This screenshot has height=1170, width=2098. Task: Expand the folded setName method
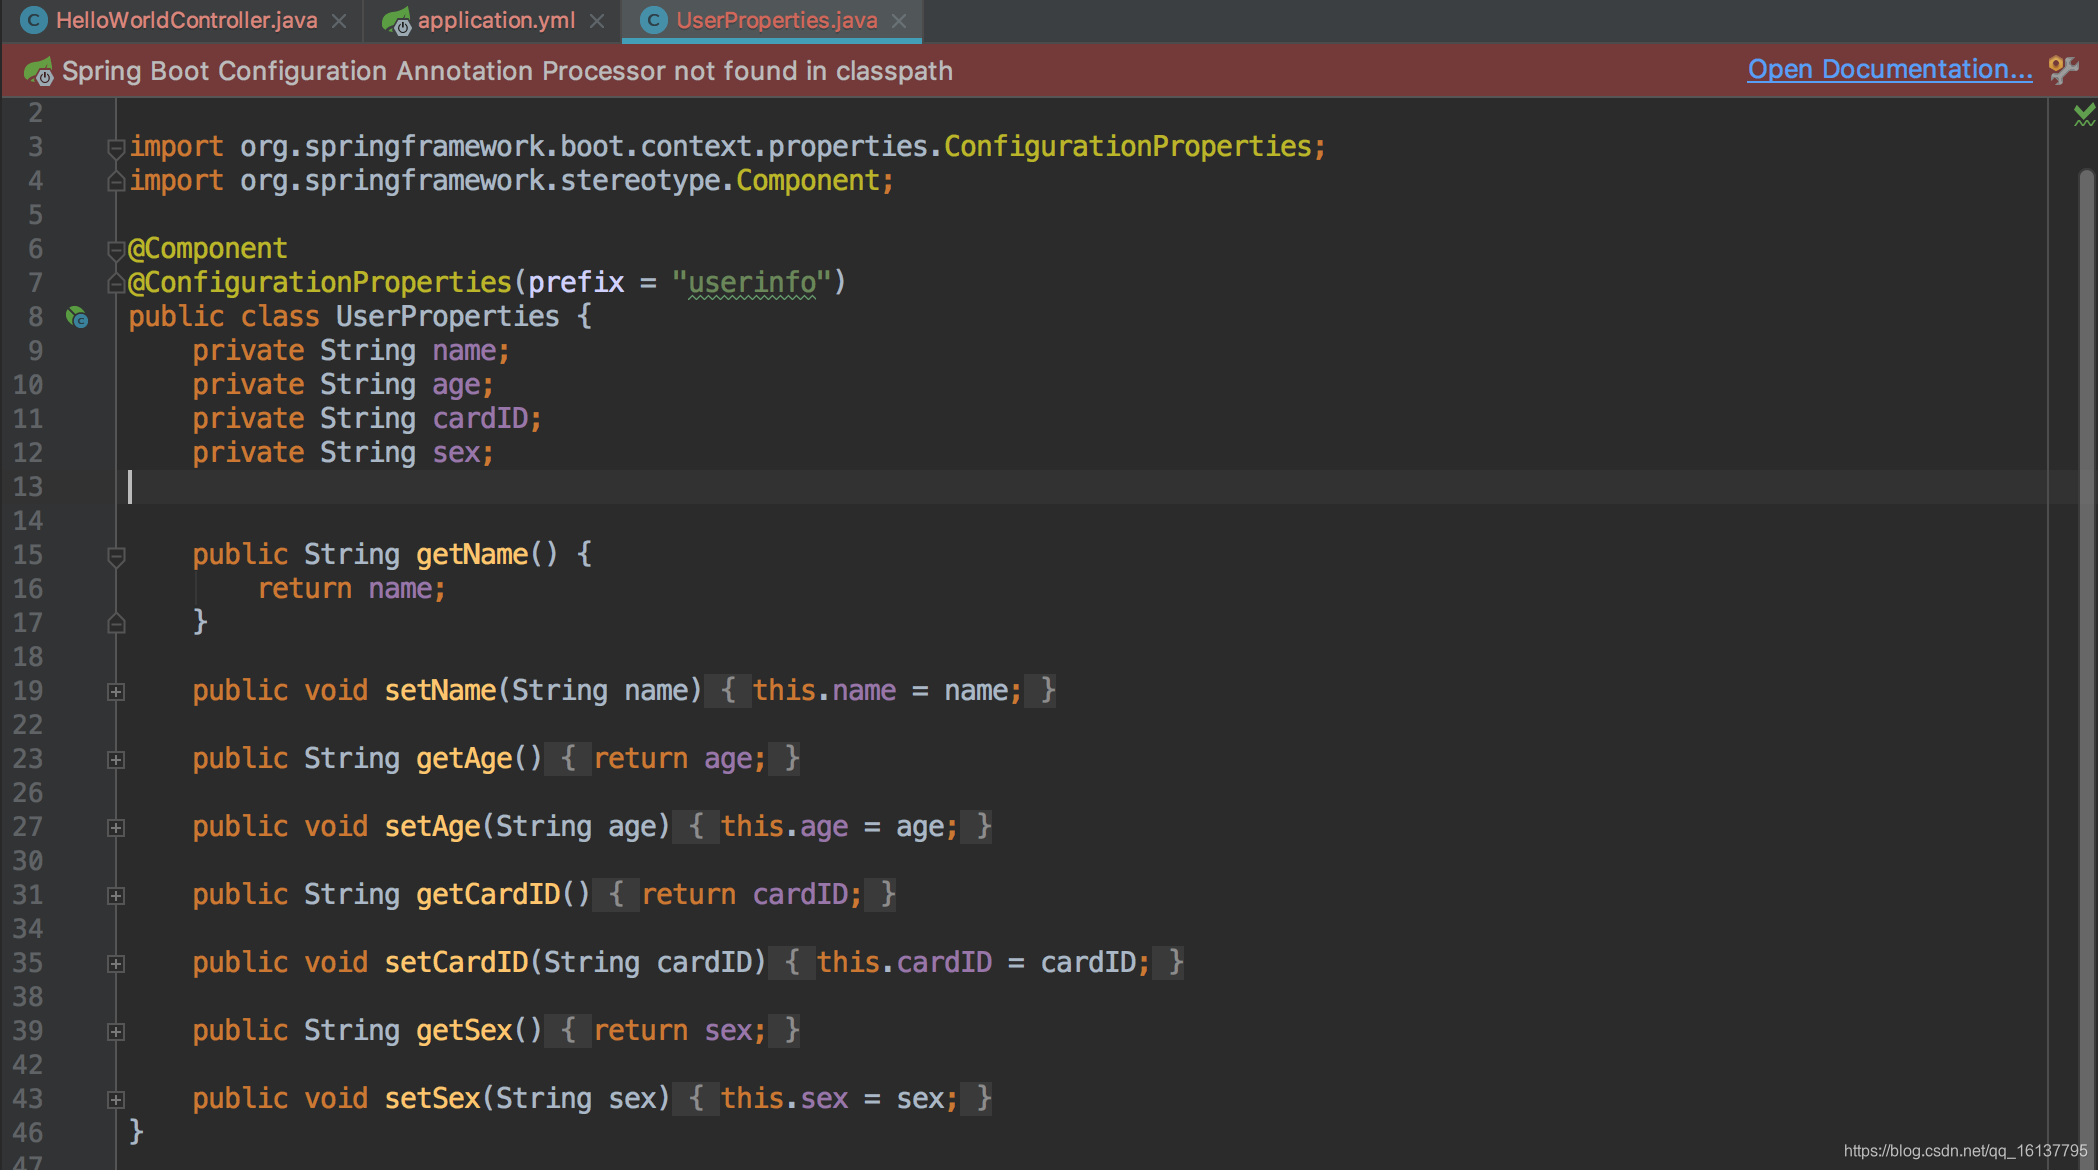(116, 692)
